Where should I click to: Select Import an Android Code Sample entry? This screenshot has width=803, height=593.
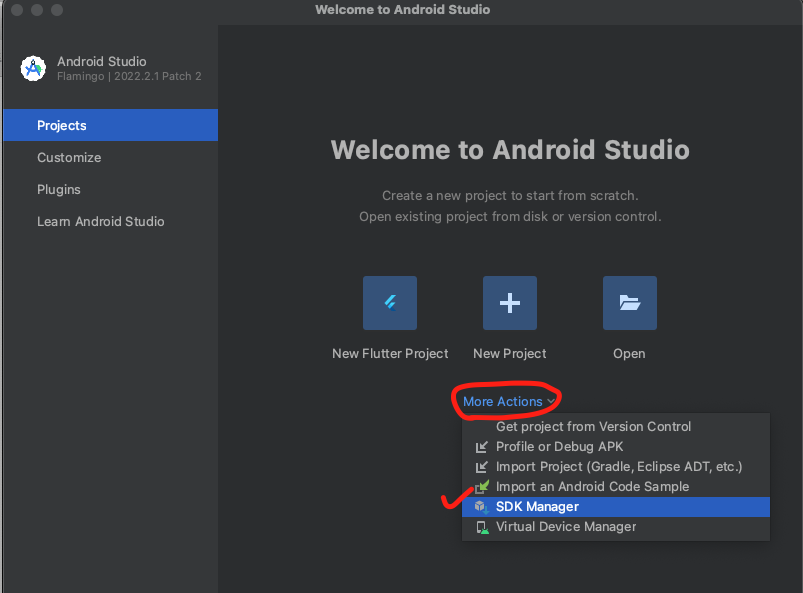(x=616, y=486)
